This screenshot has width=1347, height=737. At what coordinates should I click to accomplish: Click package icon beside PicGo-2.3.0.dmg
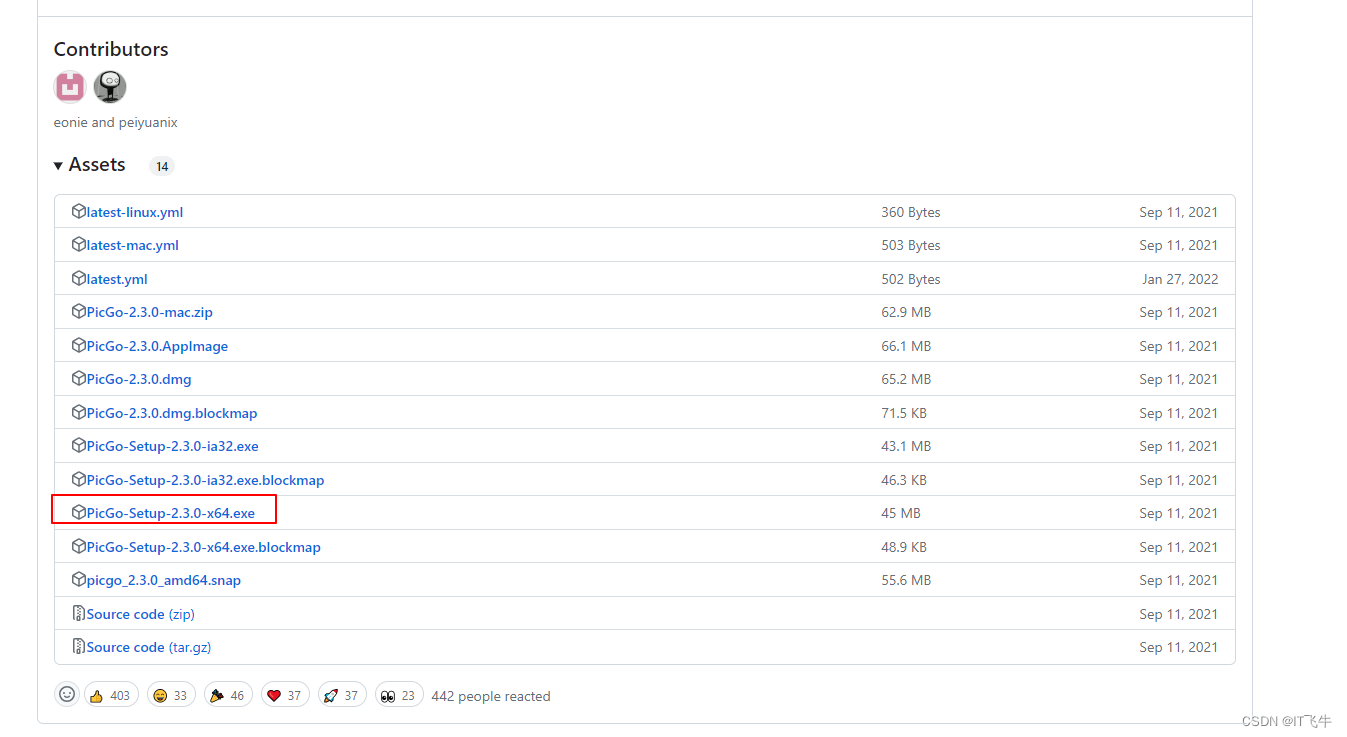point(79,379)
